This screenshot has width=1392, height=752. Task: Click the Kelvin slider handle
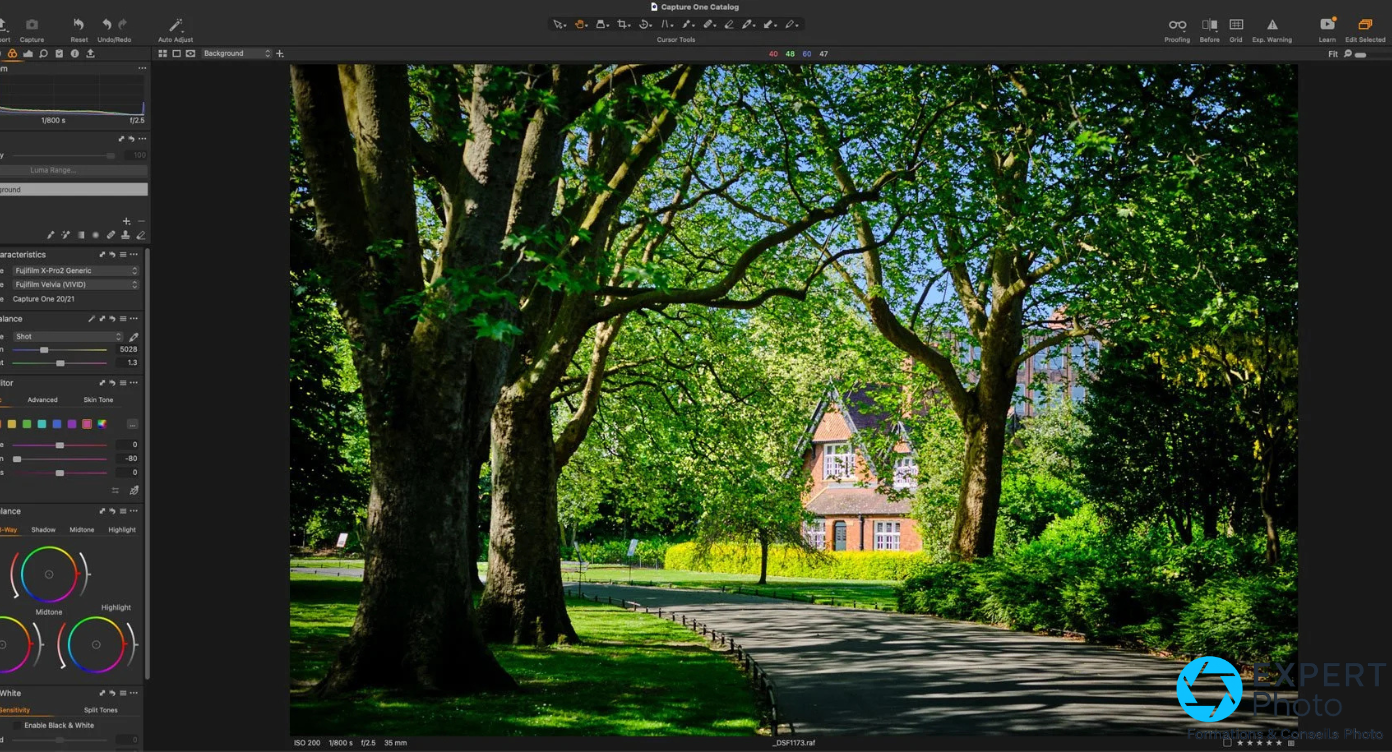pyautogui.click(x=44, y=350)
